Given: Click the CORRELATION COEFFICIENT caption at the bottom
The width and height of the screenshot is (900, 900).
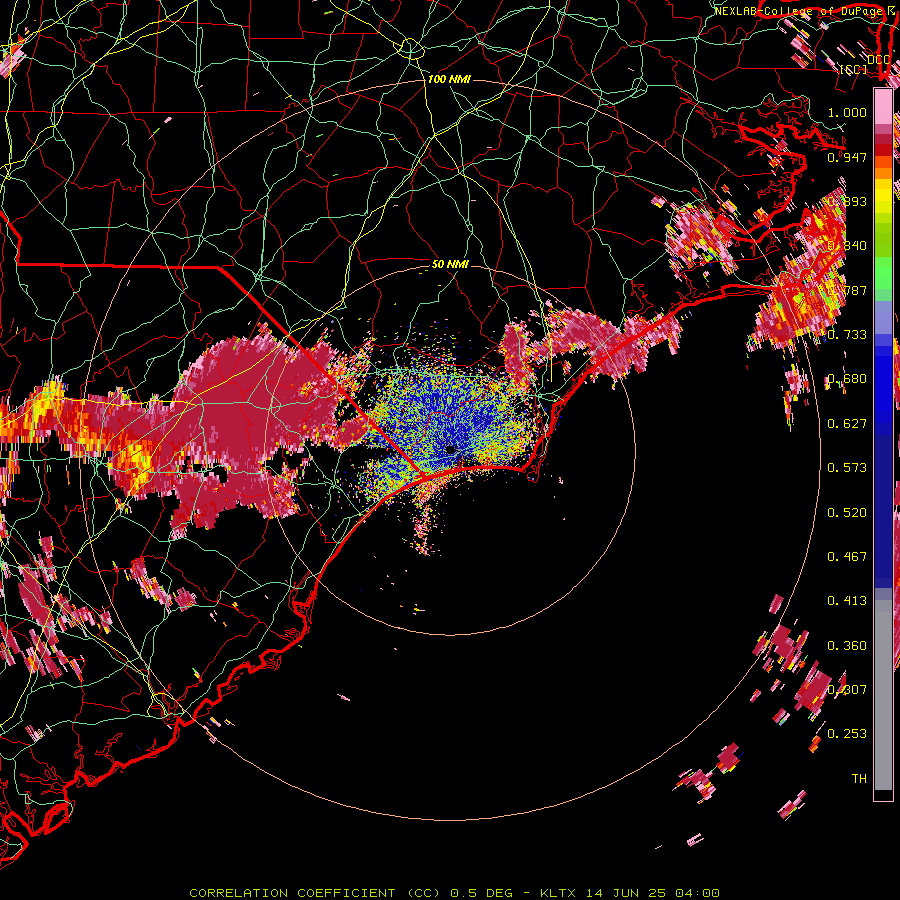Looking at the screenshot, I should click(317, 893).
